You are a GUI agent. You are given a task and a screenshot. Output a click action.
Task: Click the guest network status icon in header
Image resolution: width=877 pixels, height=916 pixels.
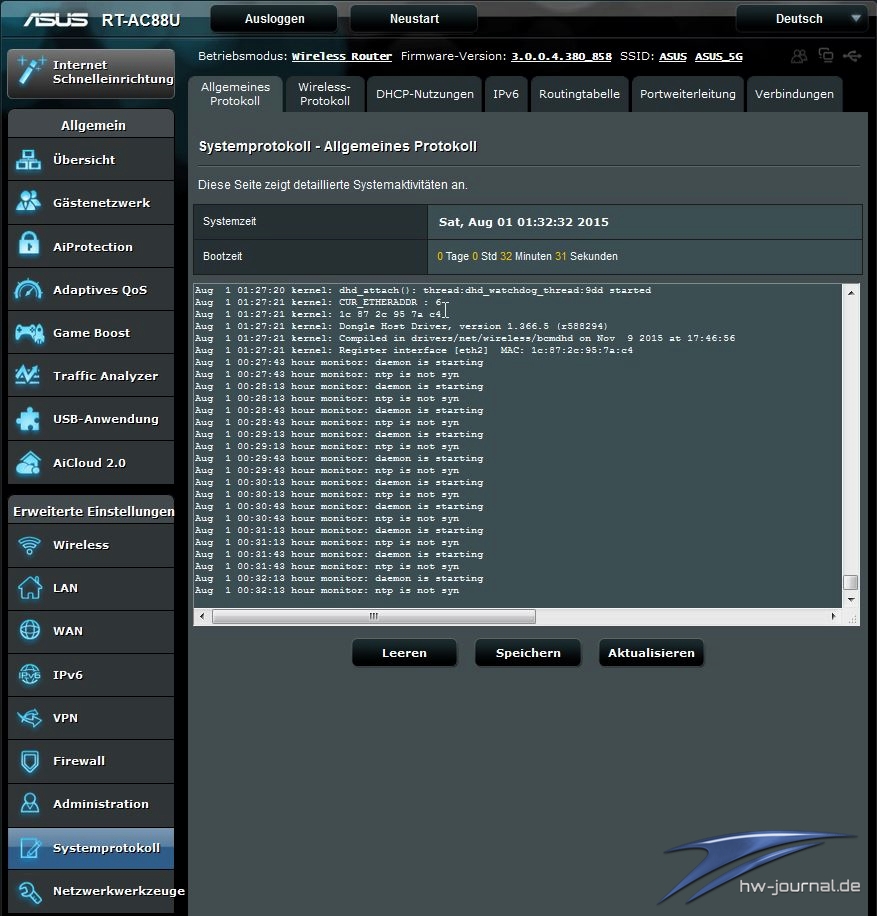799,56
